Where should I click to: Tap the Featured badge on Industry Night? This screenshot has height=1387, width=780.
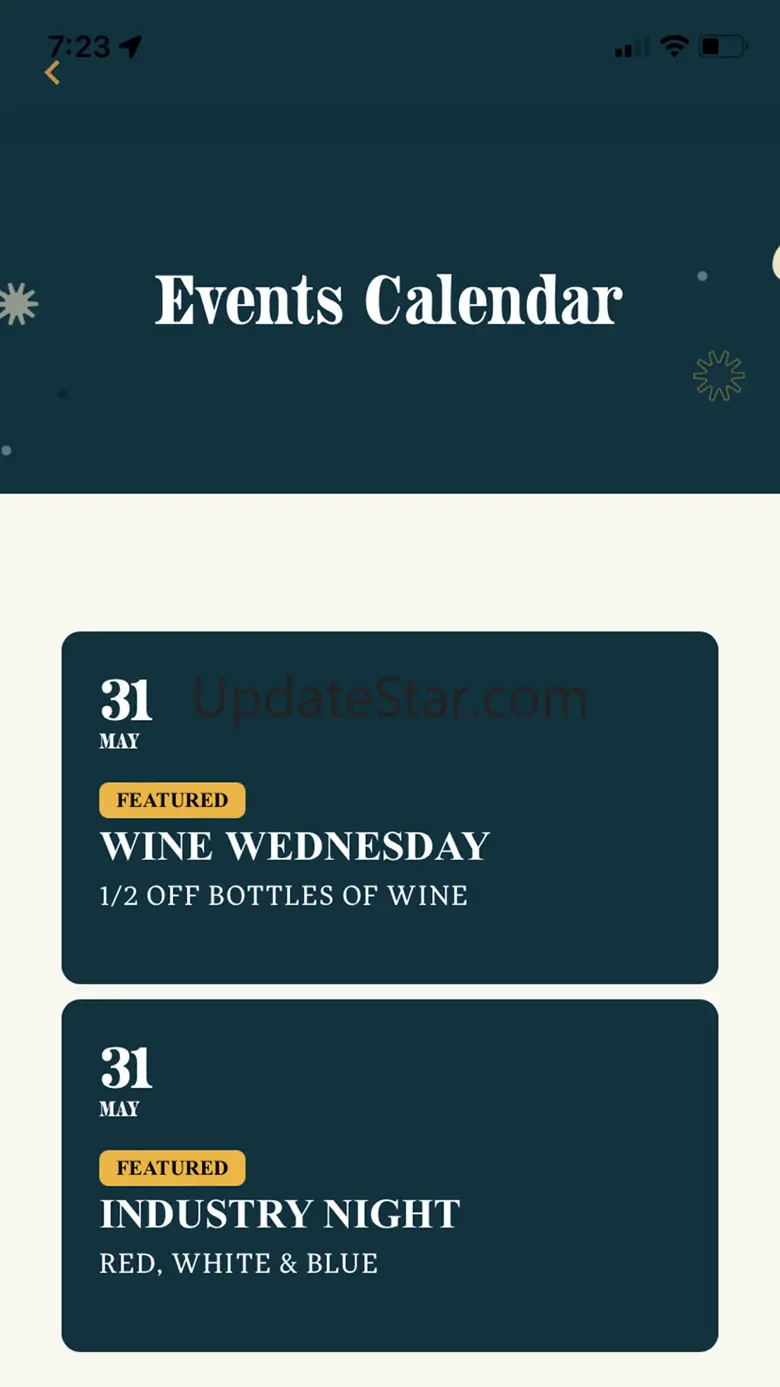pyautogui.click(x=172, y=1168)
